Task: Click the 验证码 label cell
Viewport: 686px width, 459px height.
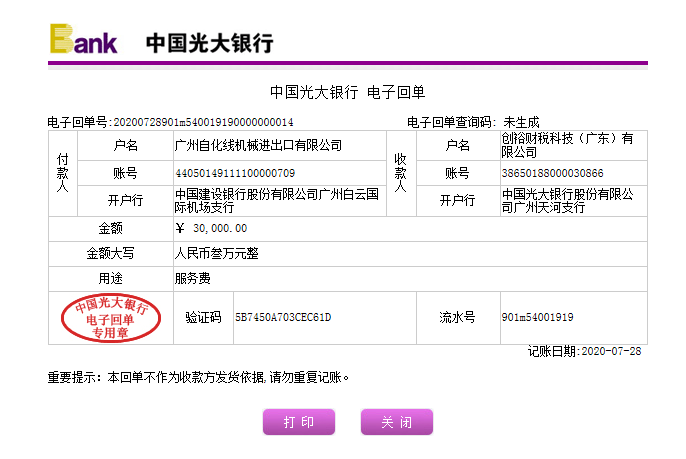Action: 203,317
